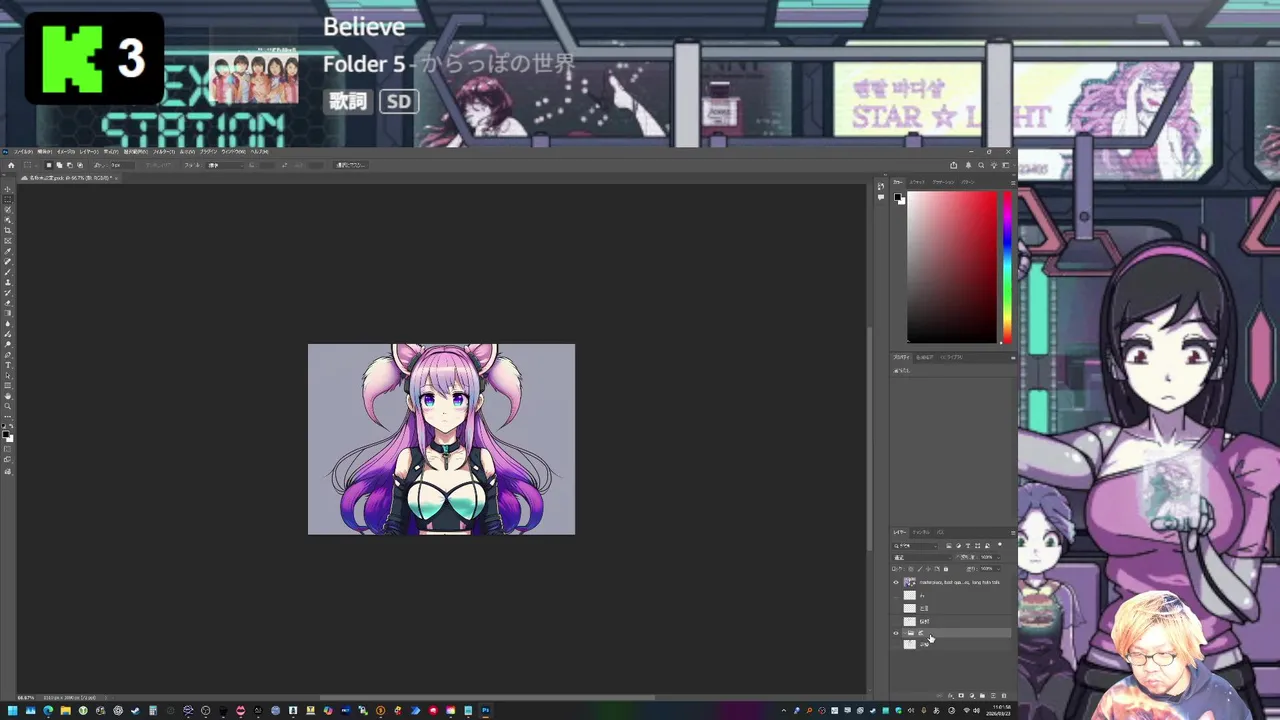Hide the group layer via eye icon
Image resolution: width=1280 pixels, height=720 pixels.
coord(896,633)
